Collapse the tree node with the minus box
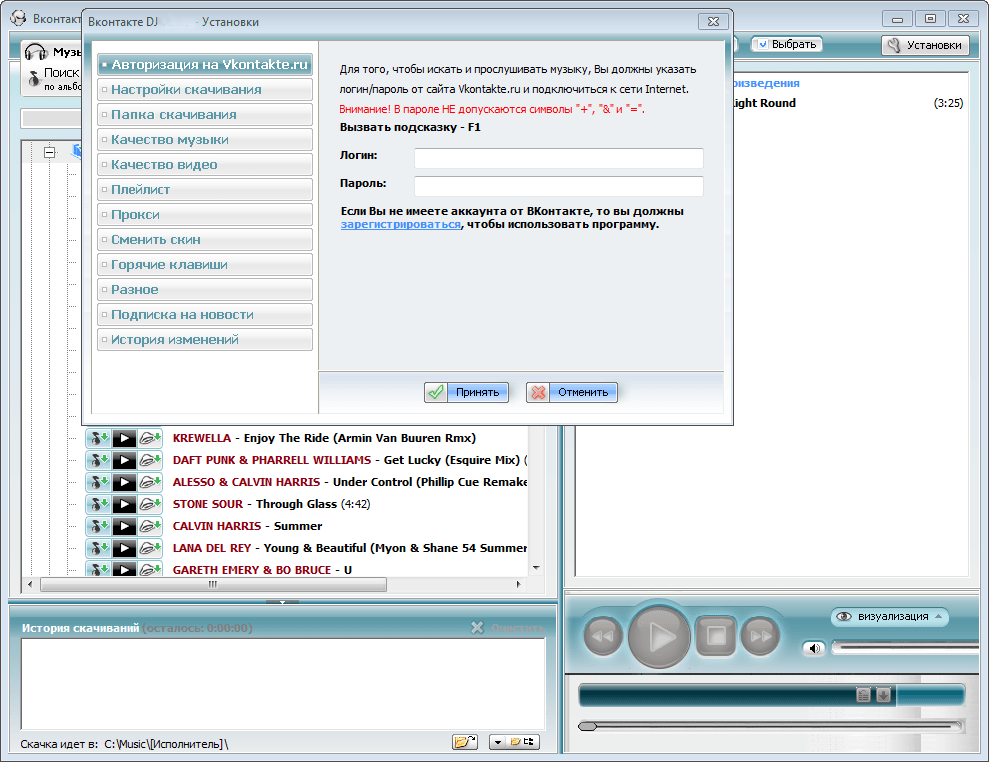This screenshot has width=989, height=762. point(50,152)
